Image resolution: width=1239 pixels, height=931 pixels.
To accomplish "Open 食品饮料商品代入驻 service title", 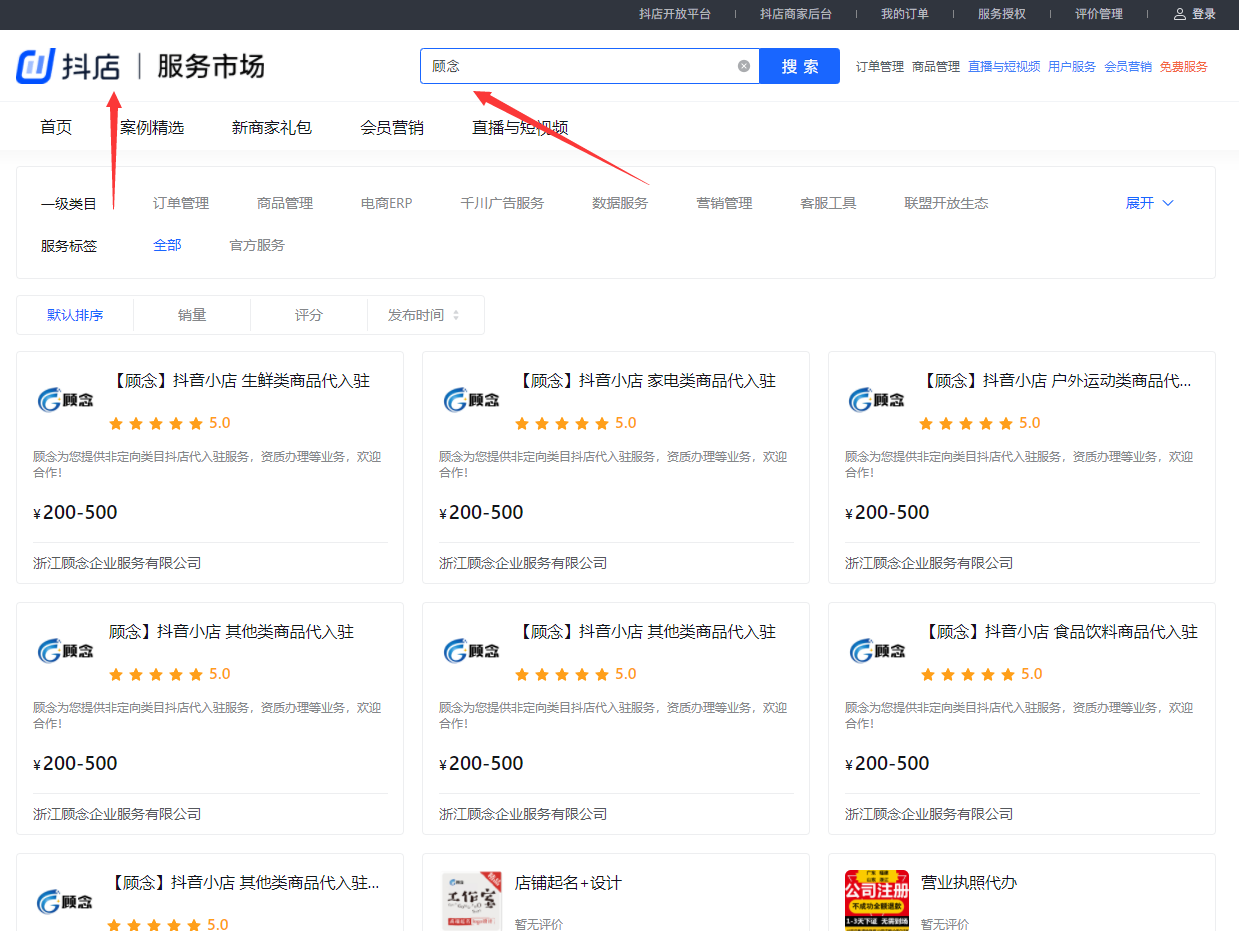I will pyautogui.click(x=1059, y=632).
